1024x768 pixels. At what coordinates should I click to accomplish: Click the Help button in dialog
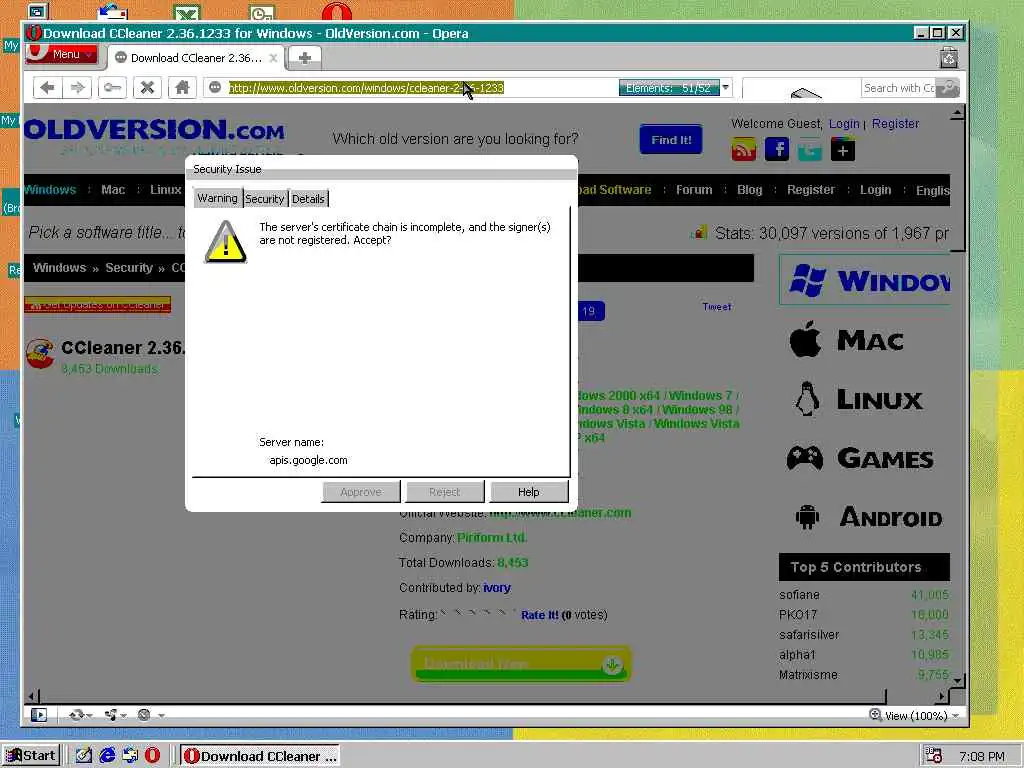(529, 492)
